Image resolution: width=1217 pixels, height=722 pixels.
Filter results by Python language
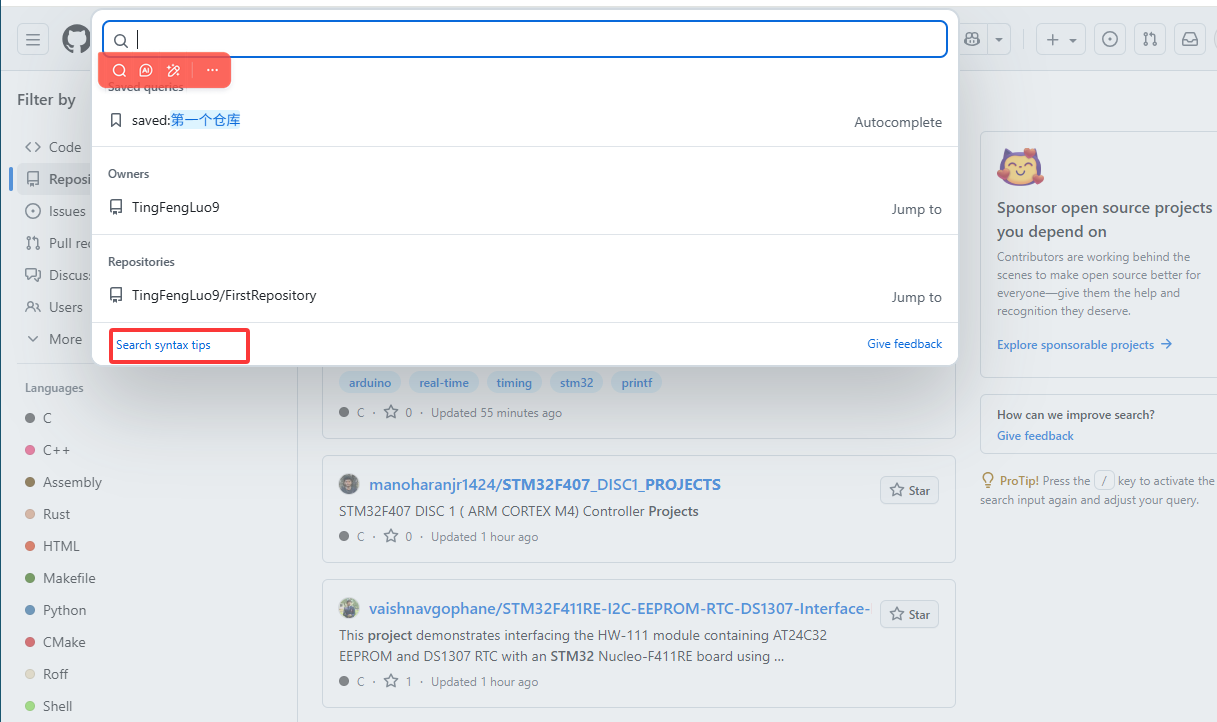[64, 610]
